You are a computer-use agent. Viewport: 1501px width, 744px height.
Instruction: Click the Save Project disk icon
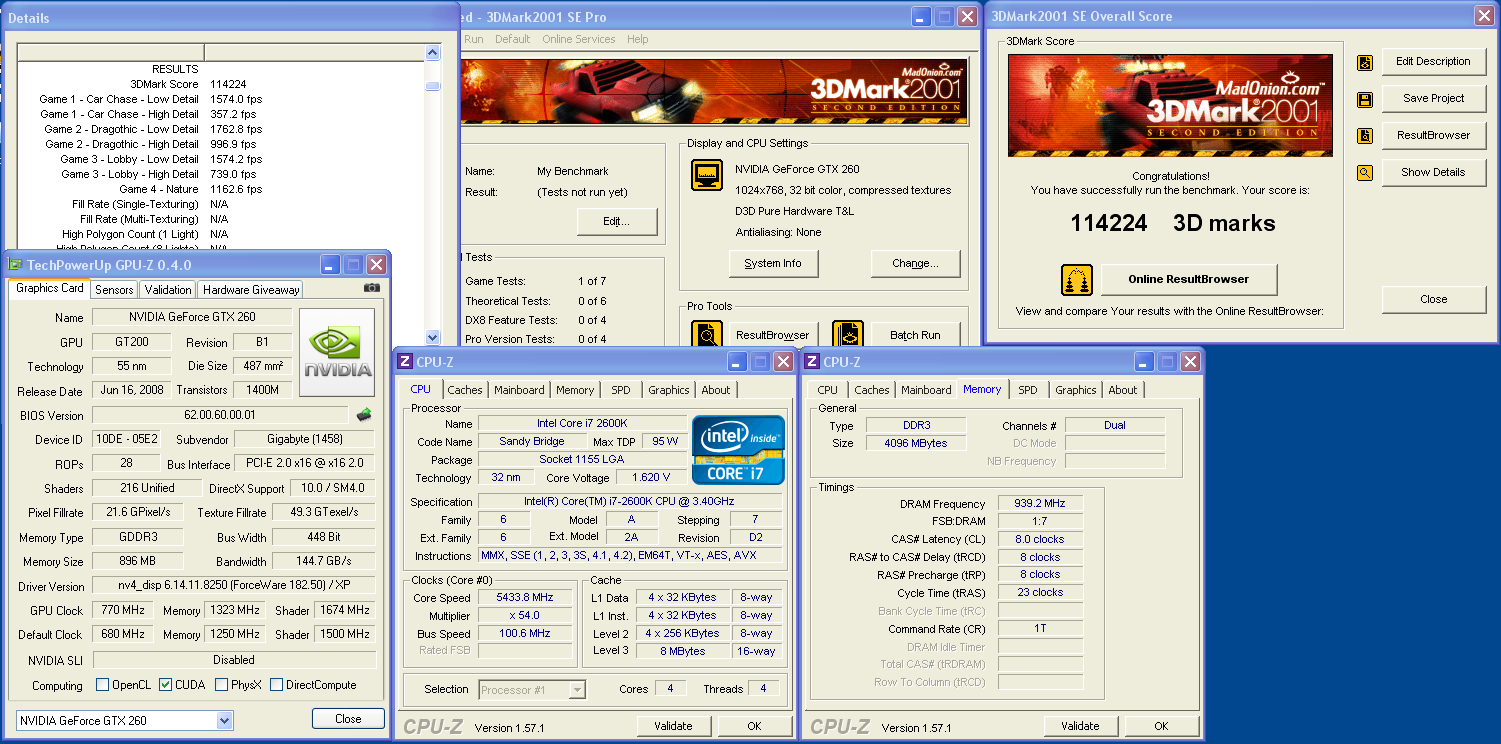pyautogui.click(x=1365, y=99)
